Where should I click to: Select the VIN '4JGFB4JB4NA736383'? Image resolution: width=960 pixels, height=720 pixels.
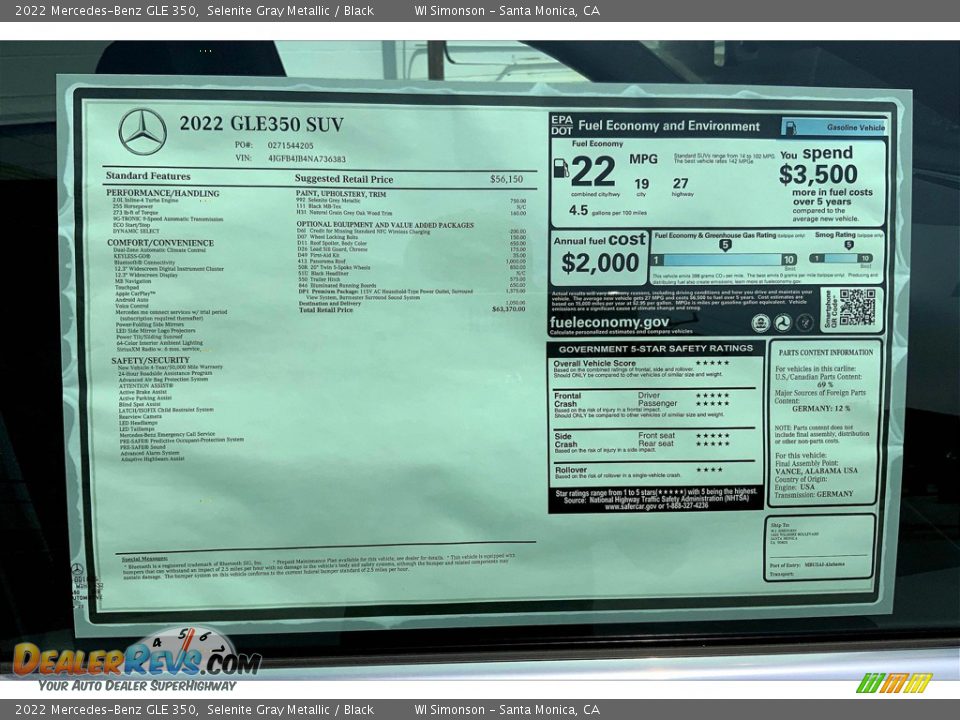(307, 159)
